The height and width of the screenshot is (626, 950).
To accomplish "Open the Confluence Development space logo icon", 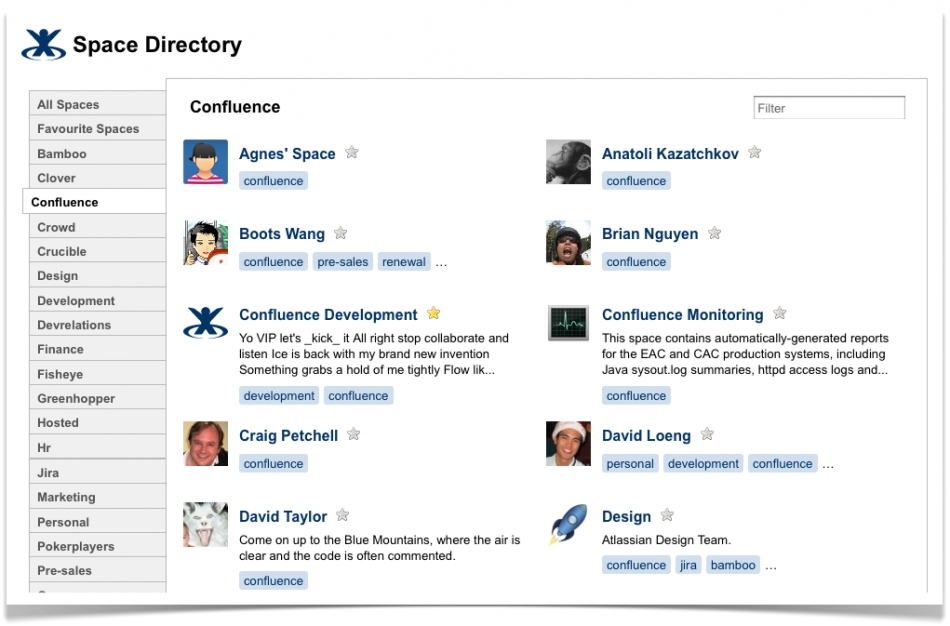I will coord(205,323).
